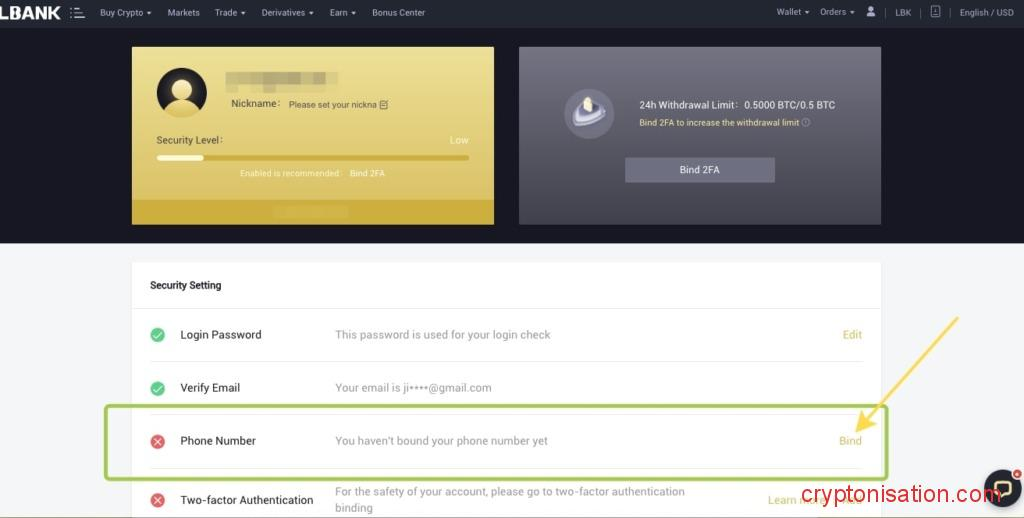Open the Bonus Center menu item
Image resolution: width=1024 pixels, height=518 pixels.
(x=398, y=13)
